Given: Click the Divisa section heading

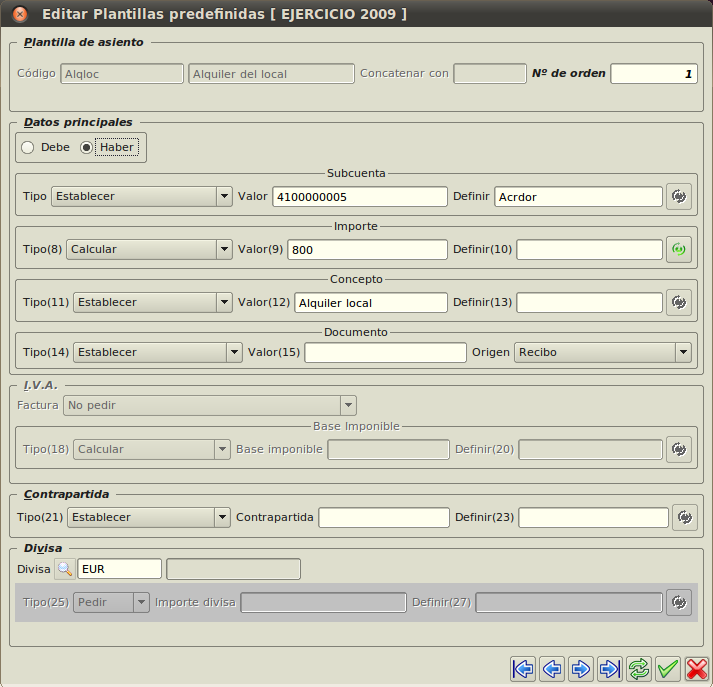Looking at the screenshot, I should [43, 548].
